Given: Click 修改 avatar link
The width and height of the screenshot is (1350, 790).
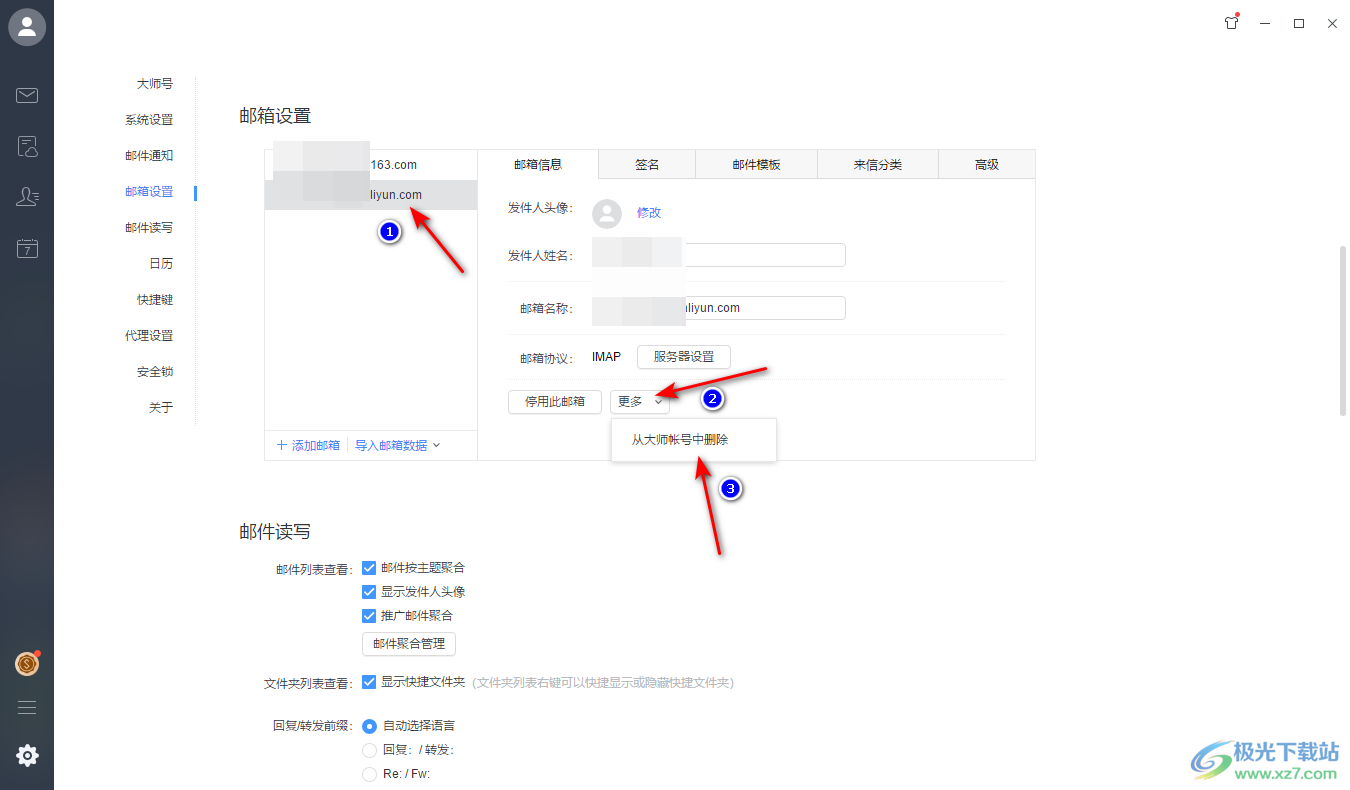Looking at the screenshot, I should pos(649,213).
